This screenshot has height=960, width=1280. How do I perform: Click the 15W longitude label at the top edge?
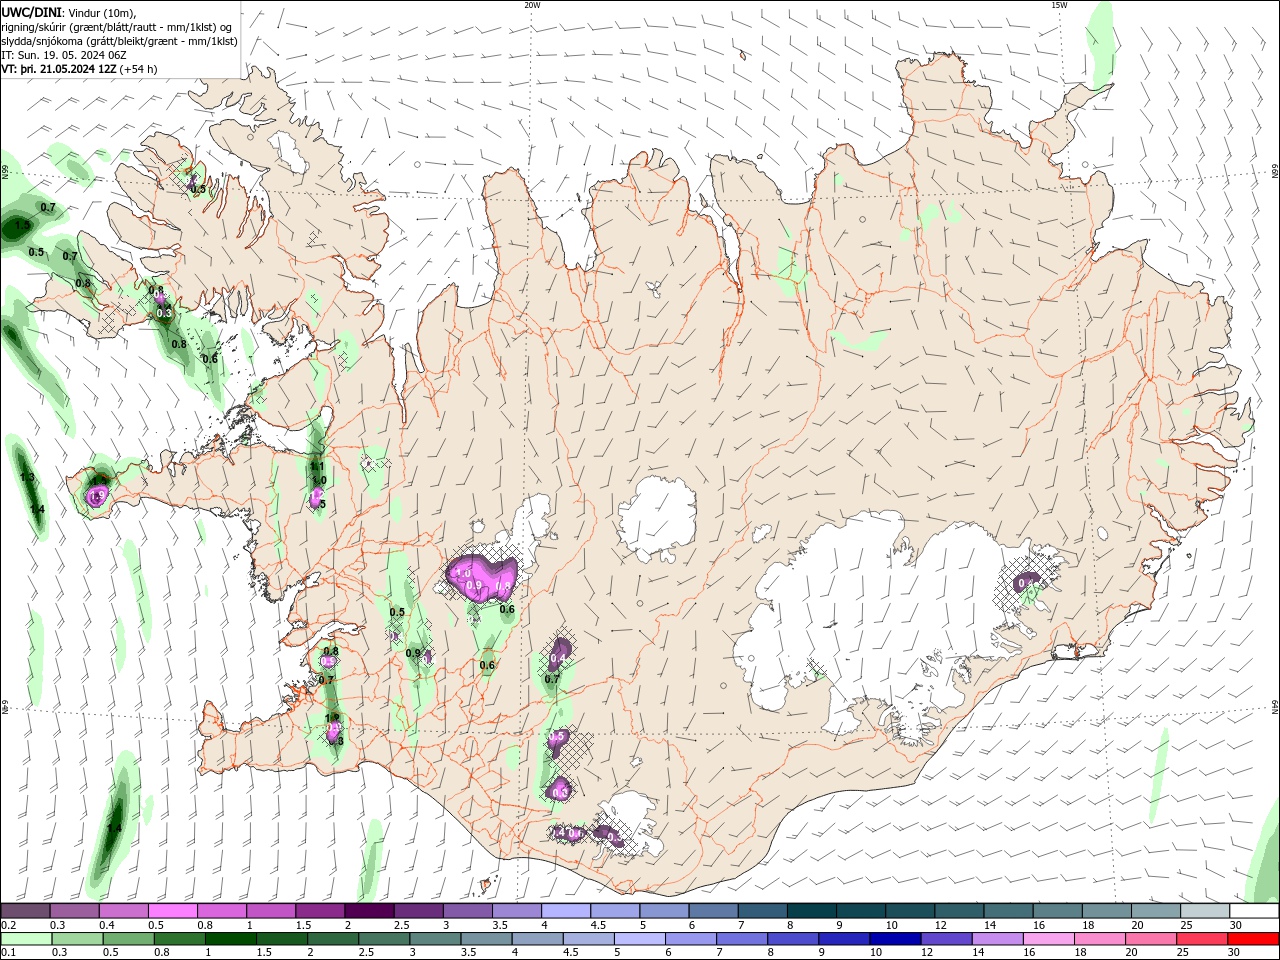coord(1059,5)
